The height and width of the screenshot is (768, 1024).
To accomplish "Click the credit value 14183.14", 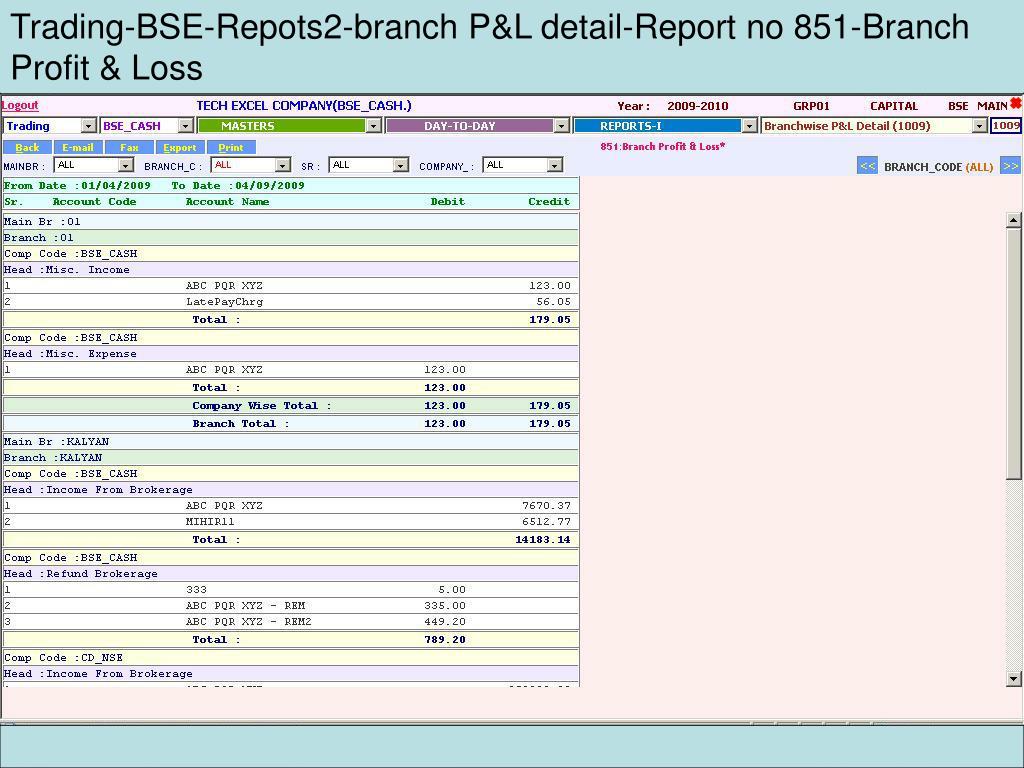I will [x=542, y=540].
